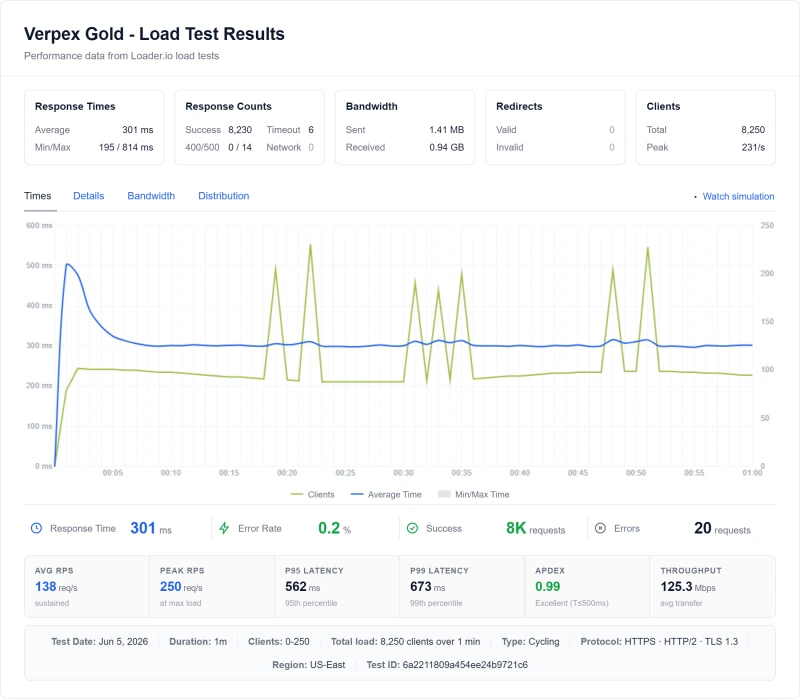Click the Duration: 1m entry

coord(198,642)
